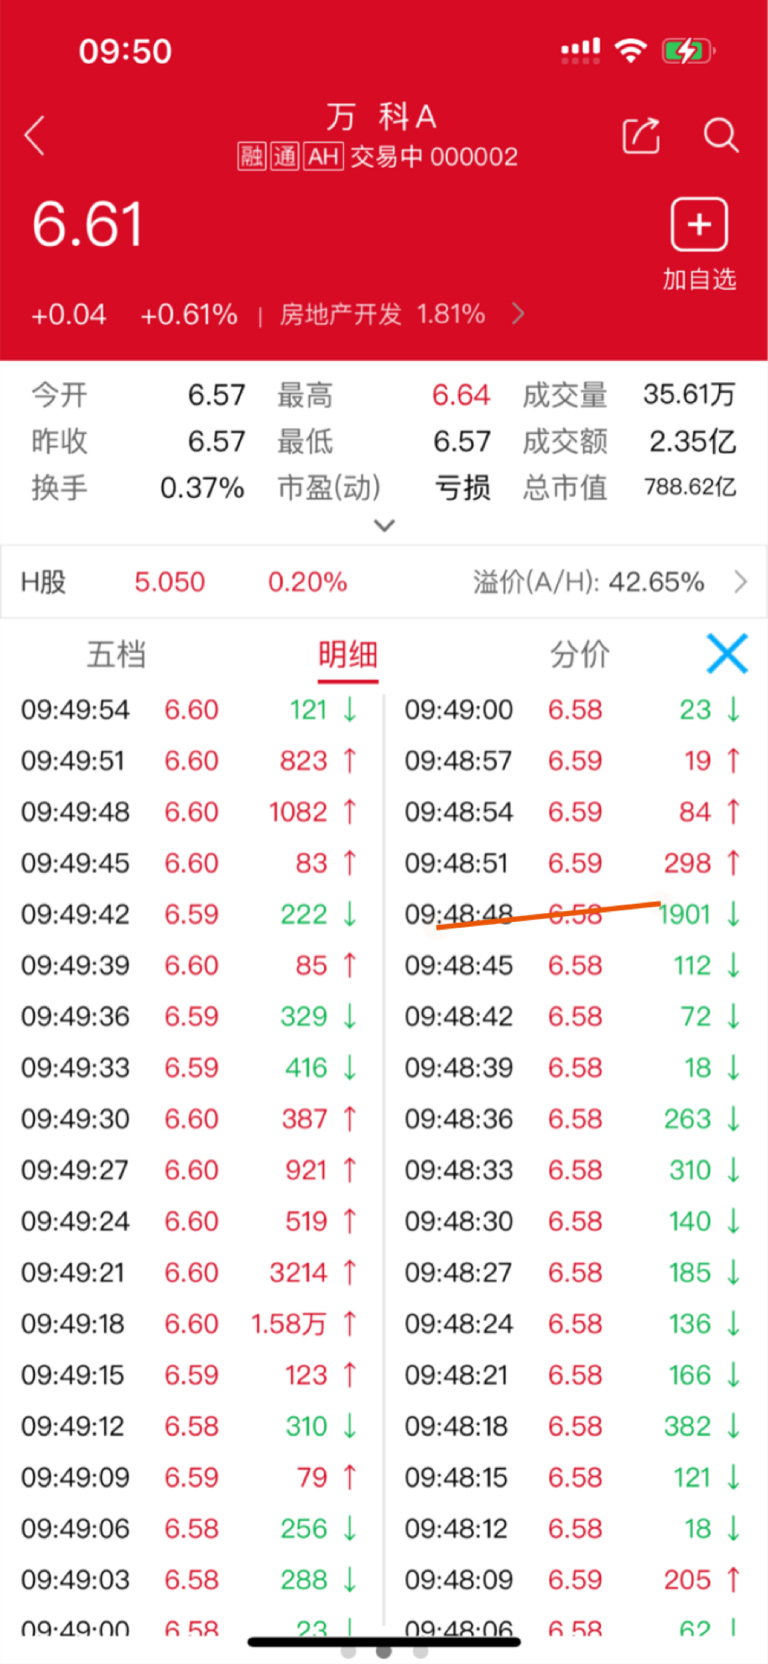768x1664 pixels.
Task: Tap the down arrow in 09:48:15 row
Action: click(733, 1477)
